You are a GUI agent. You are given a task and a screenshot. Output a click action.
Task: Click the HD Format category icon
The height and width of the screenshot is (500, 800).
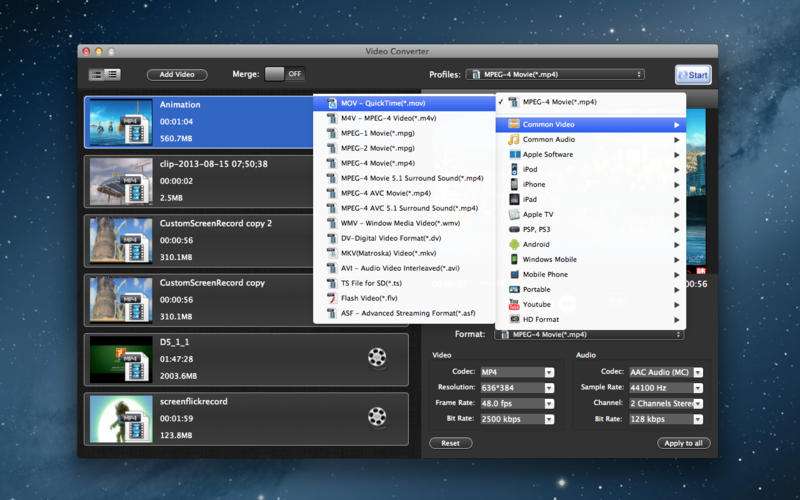pyautogui.click(x=514, y=319)
